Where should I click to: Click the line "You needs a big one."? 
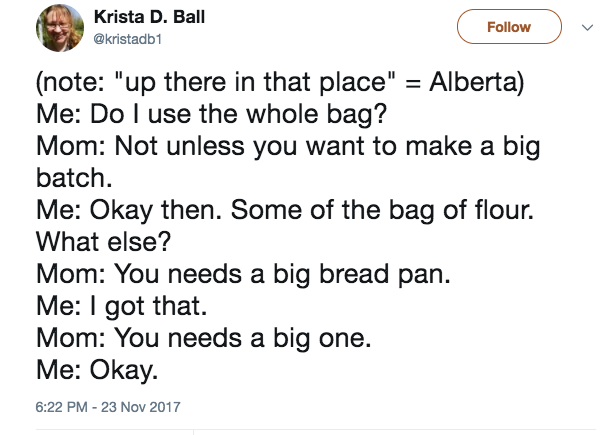tap(242, 338)
